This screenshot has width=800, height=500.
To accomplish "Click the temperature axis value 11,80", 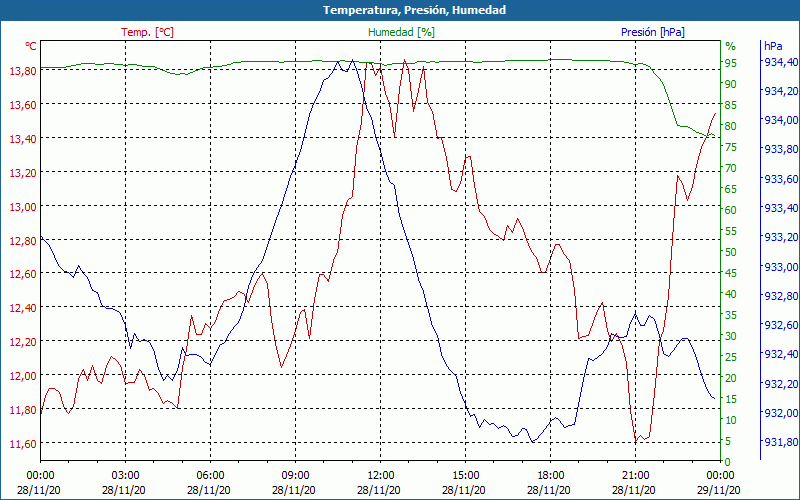I will [x=23, y=410].
